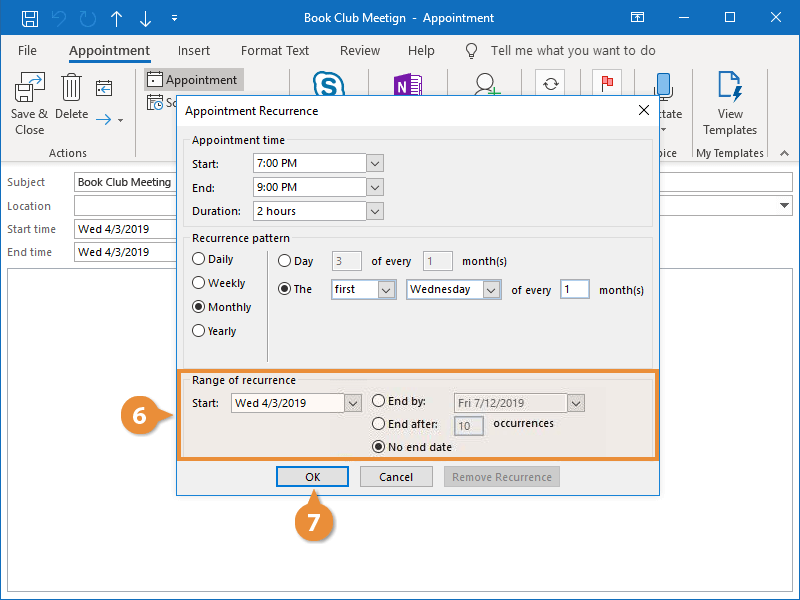
Task: Switch to the Format Text tab
Action: [x=274, y=50]
